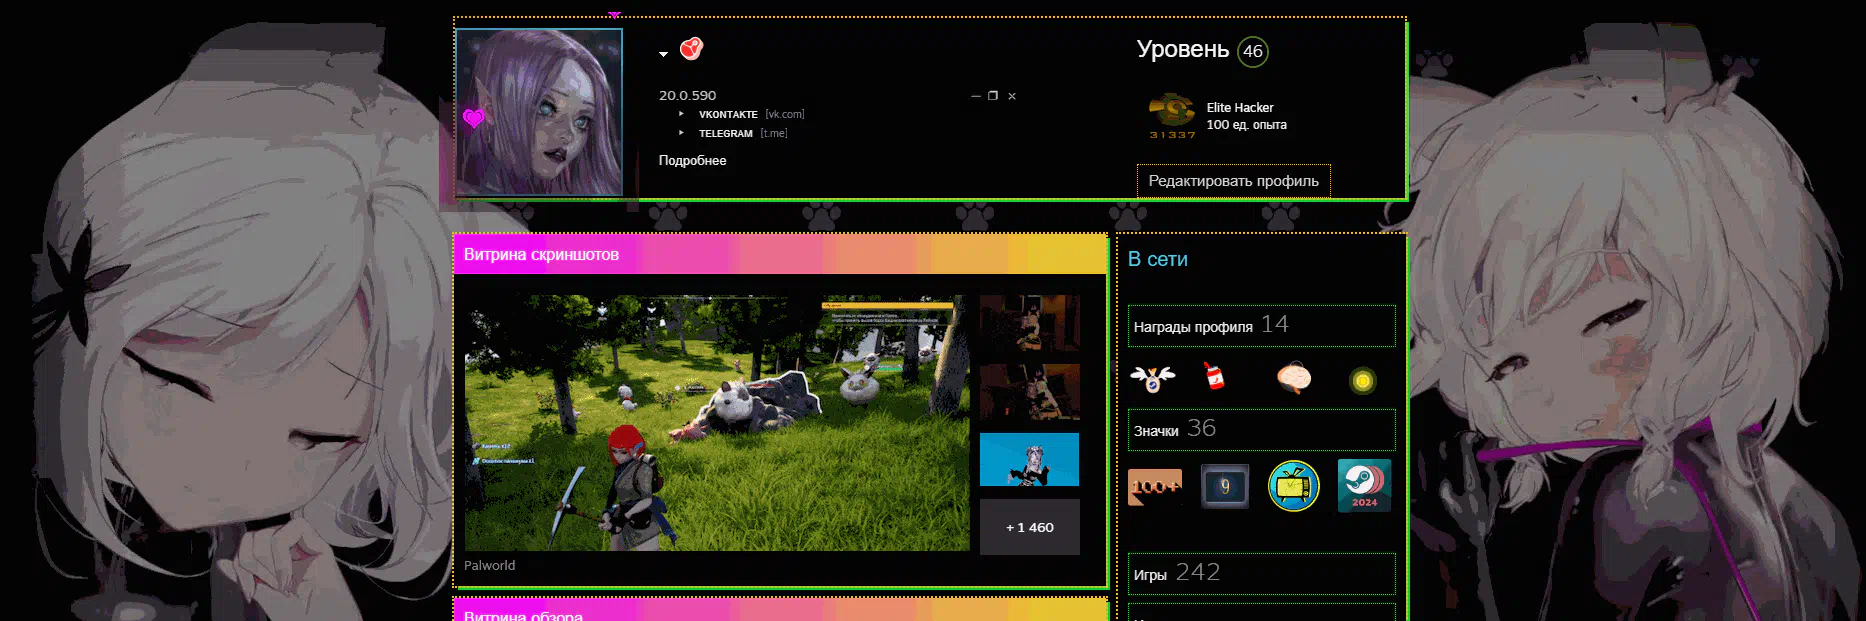Click the arrow bullet before TELEGRAM
The width and height of the screenshot is (1866, 621).
coord(682,133)
